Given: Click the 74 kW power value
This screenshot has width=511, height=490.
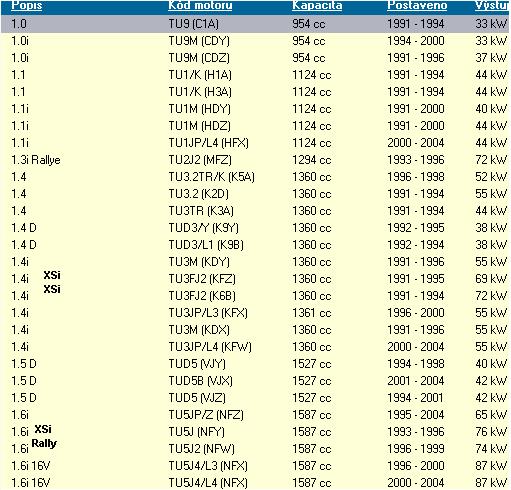Looking at the screenshot, I should point(491,449).
